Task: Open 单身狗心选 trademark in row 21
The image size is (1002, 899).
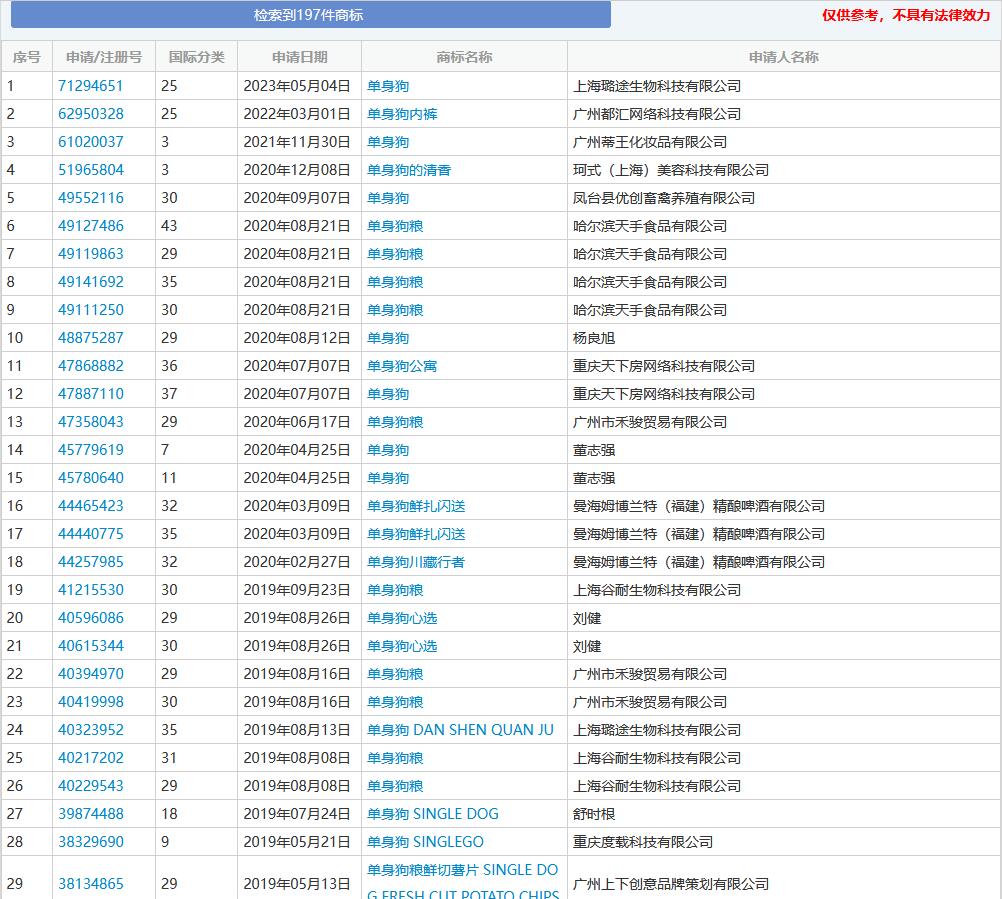Action: click(x=402, y=645)
